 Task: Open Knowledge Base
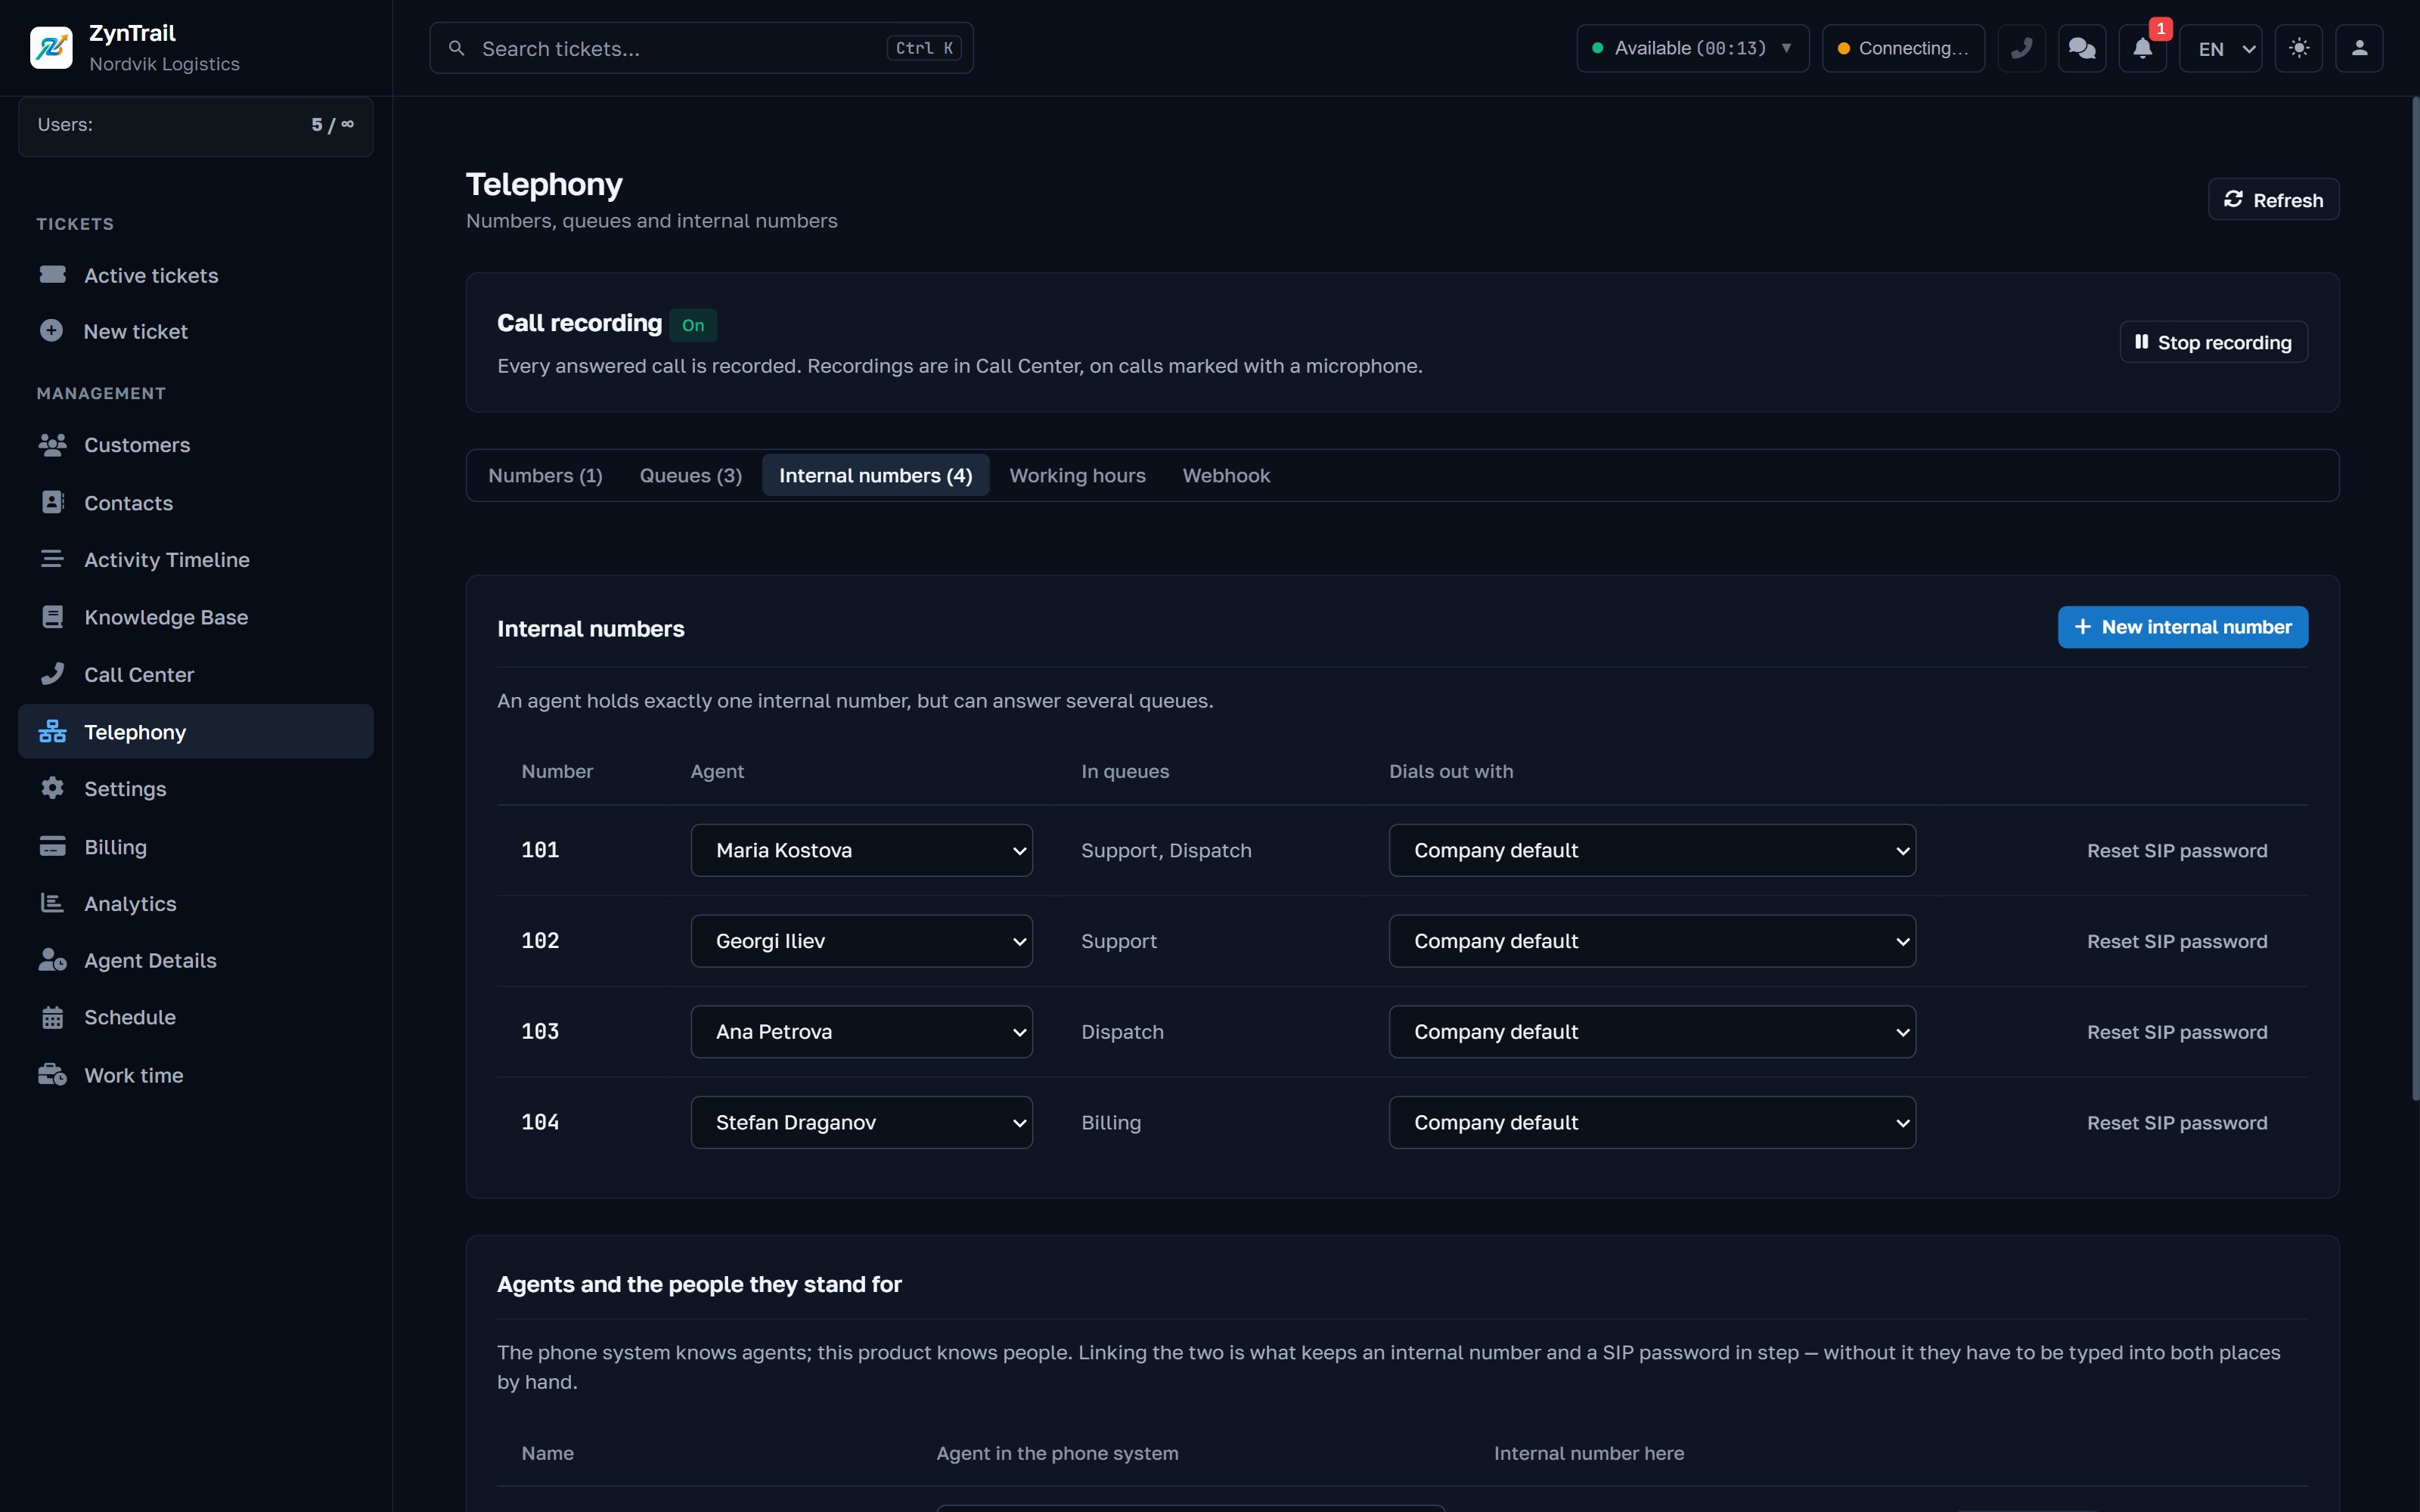pyautogui.click(x=196, y=617)
